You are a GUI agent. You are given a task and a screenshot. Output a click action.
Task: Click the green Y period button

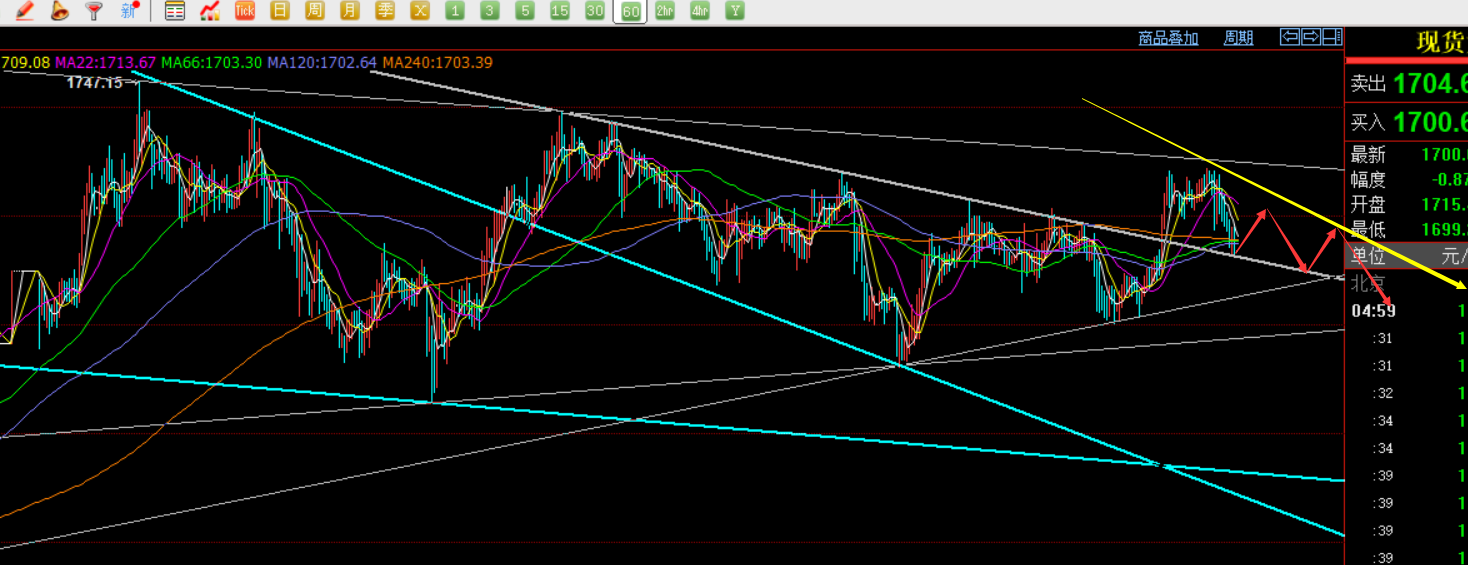tap(735, 11)
